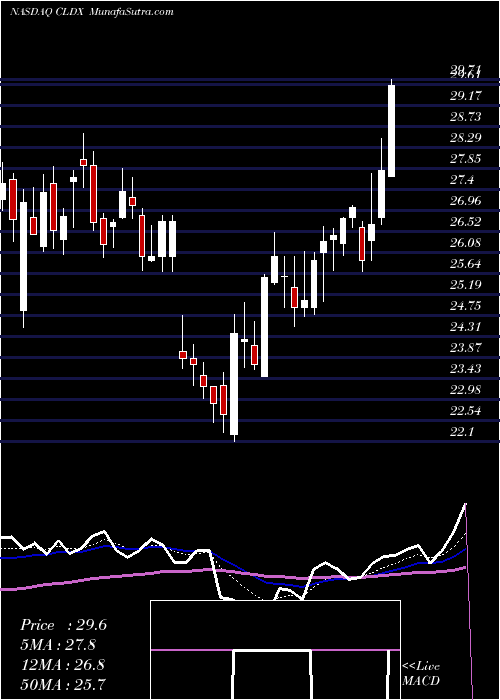The width and height of the screenshot is (500, 700).
Task: Click the 12MA : 26.8 readout
Action: point(62,665)
